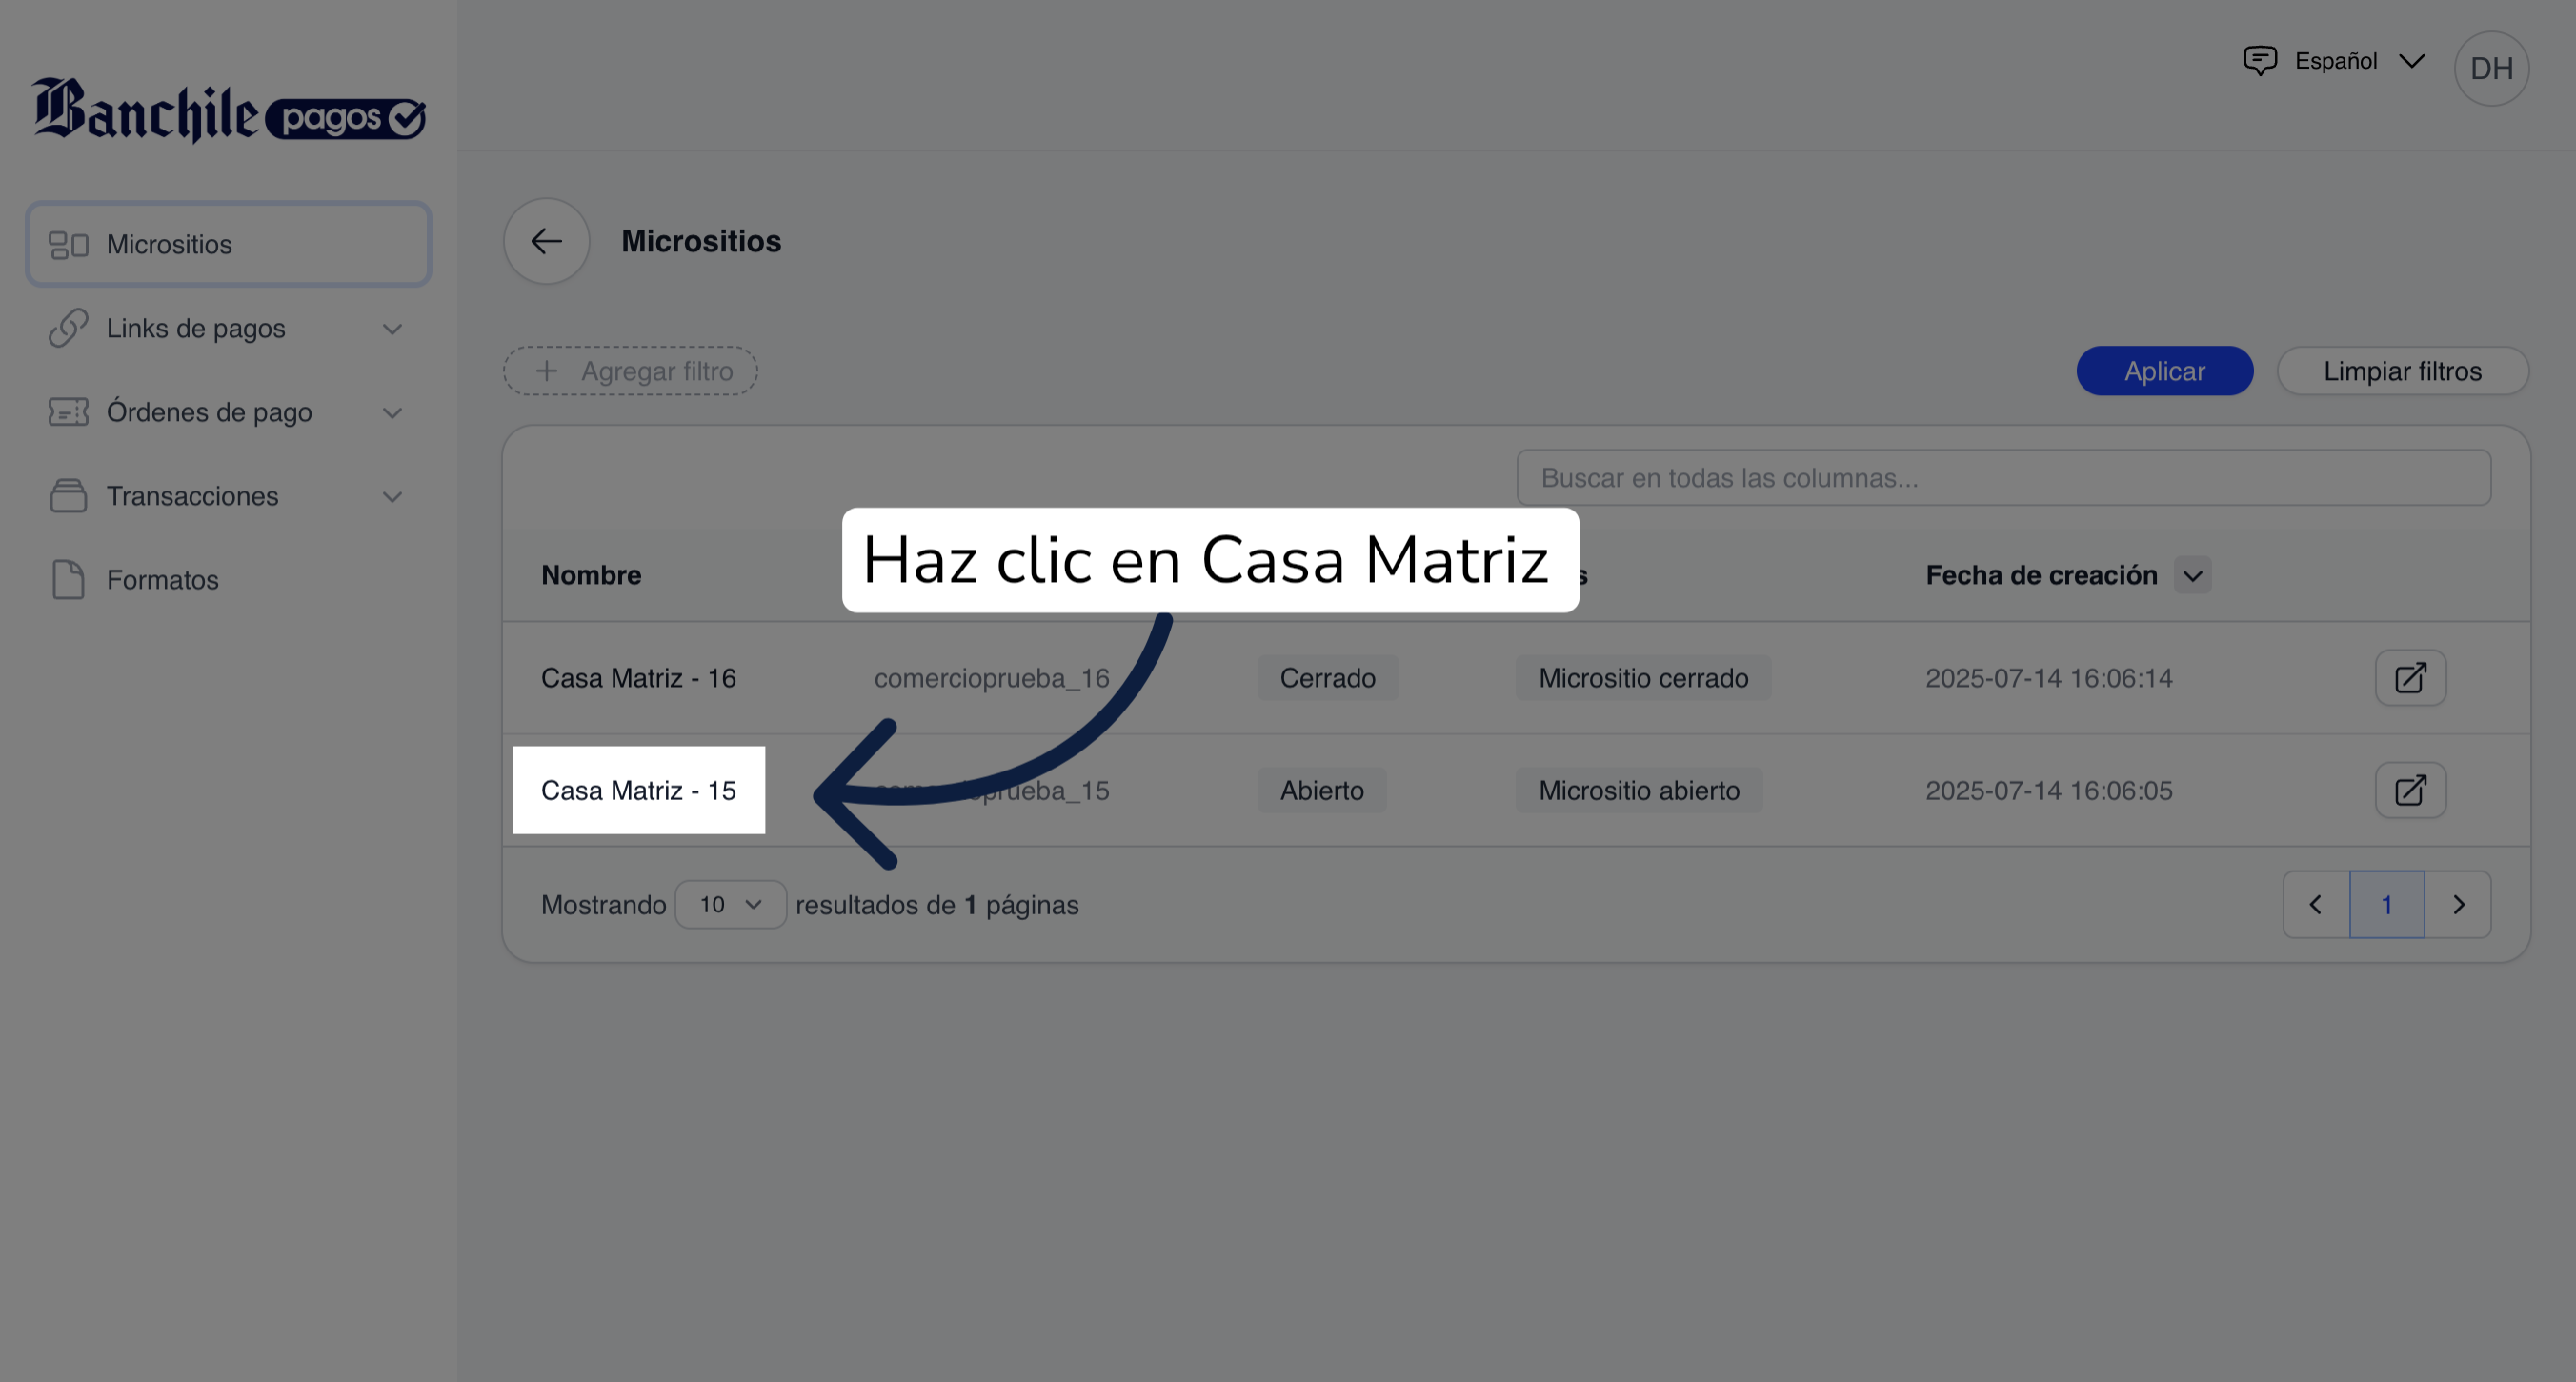The image size is (2576, 1382).
Task: Go to next page with right chevron
Action: point(2459,905)
